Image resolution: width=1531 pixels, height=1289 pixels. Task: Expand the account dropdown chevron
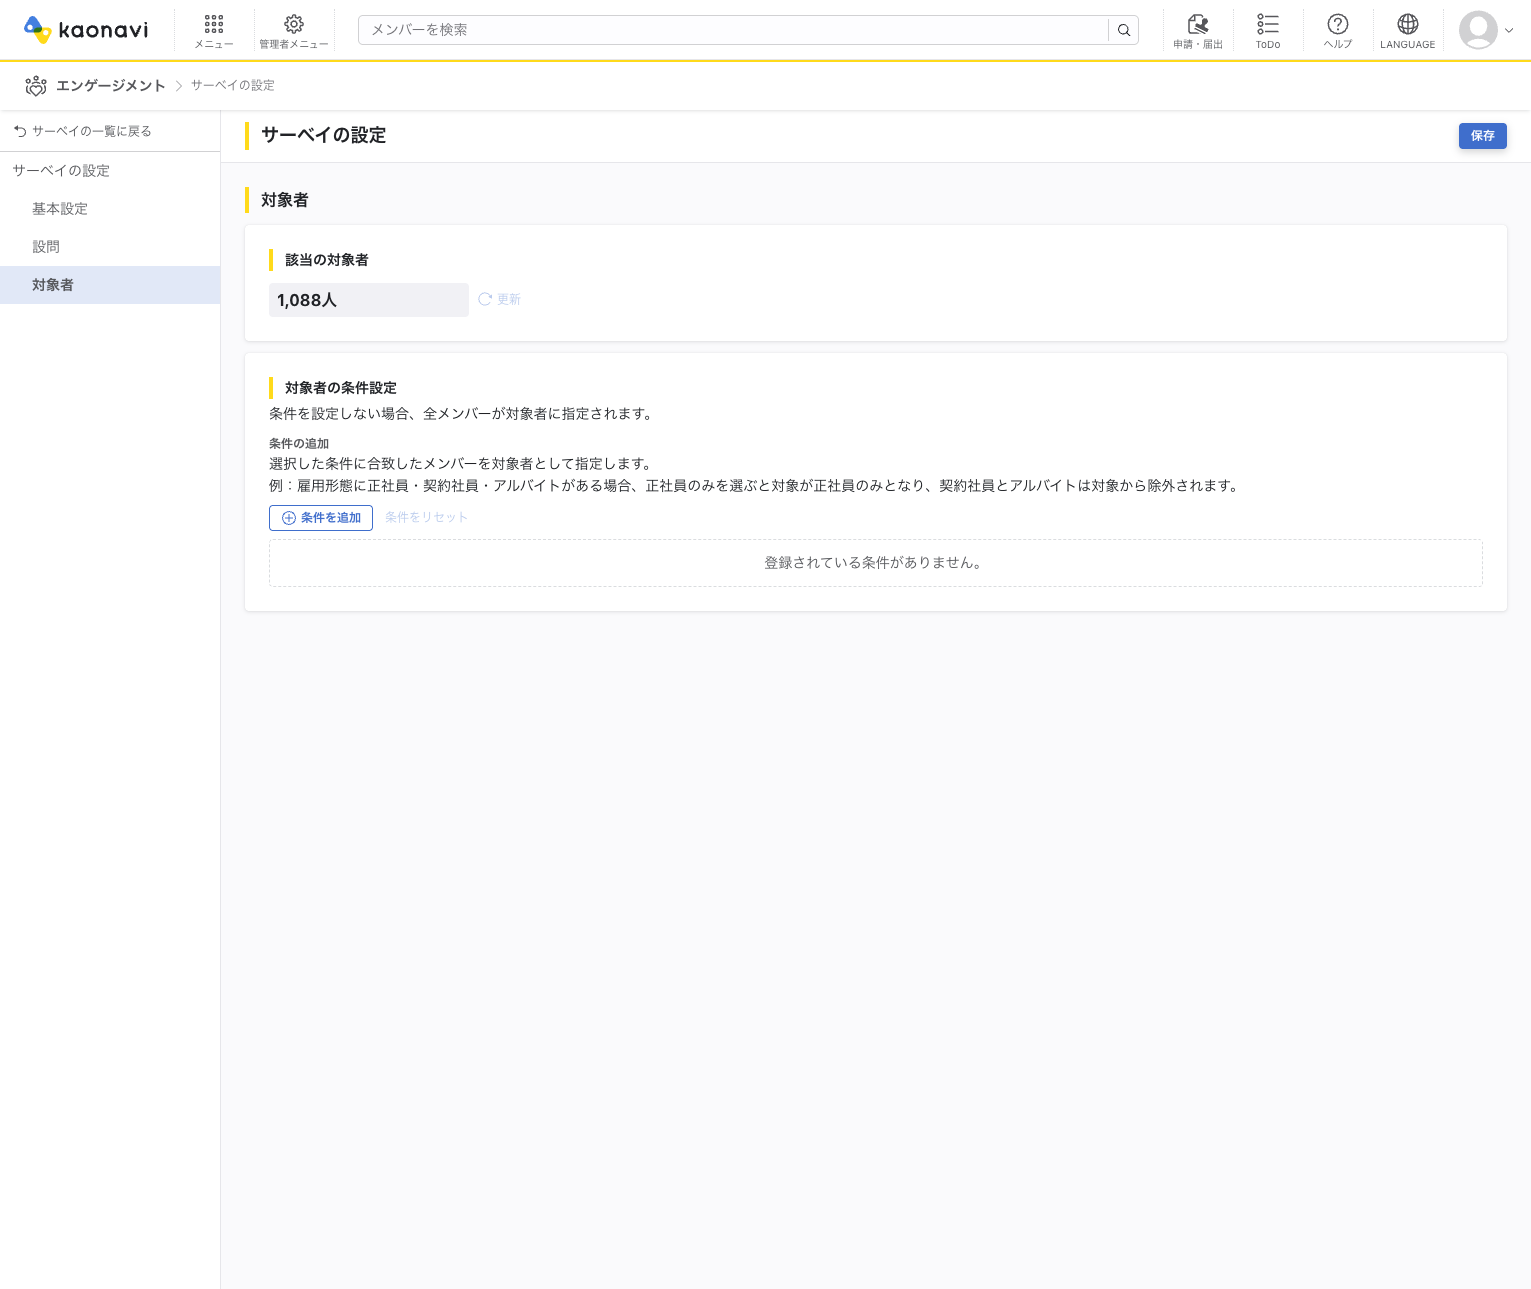[1509, 30]
